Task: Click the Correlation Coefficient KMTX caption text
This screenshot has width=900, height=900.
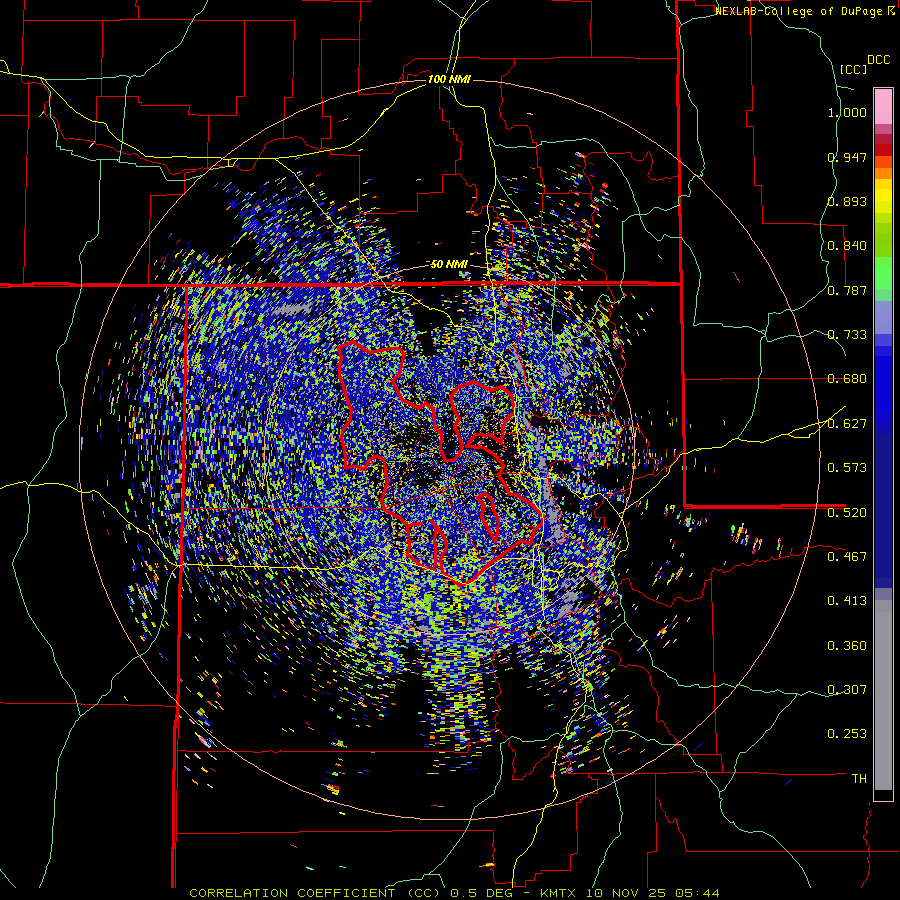Action: [454, 893]
